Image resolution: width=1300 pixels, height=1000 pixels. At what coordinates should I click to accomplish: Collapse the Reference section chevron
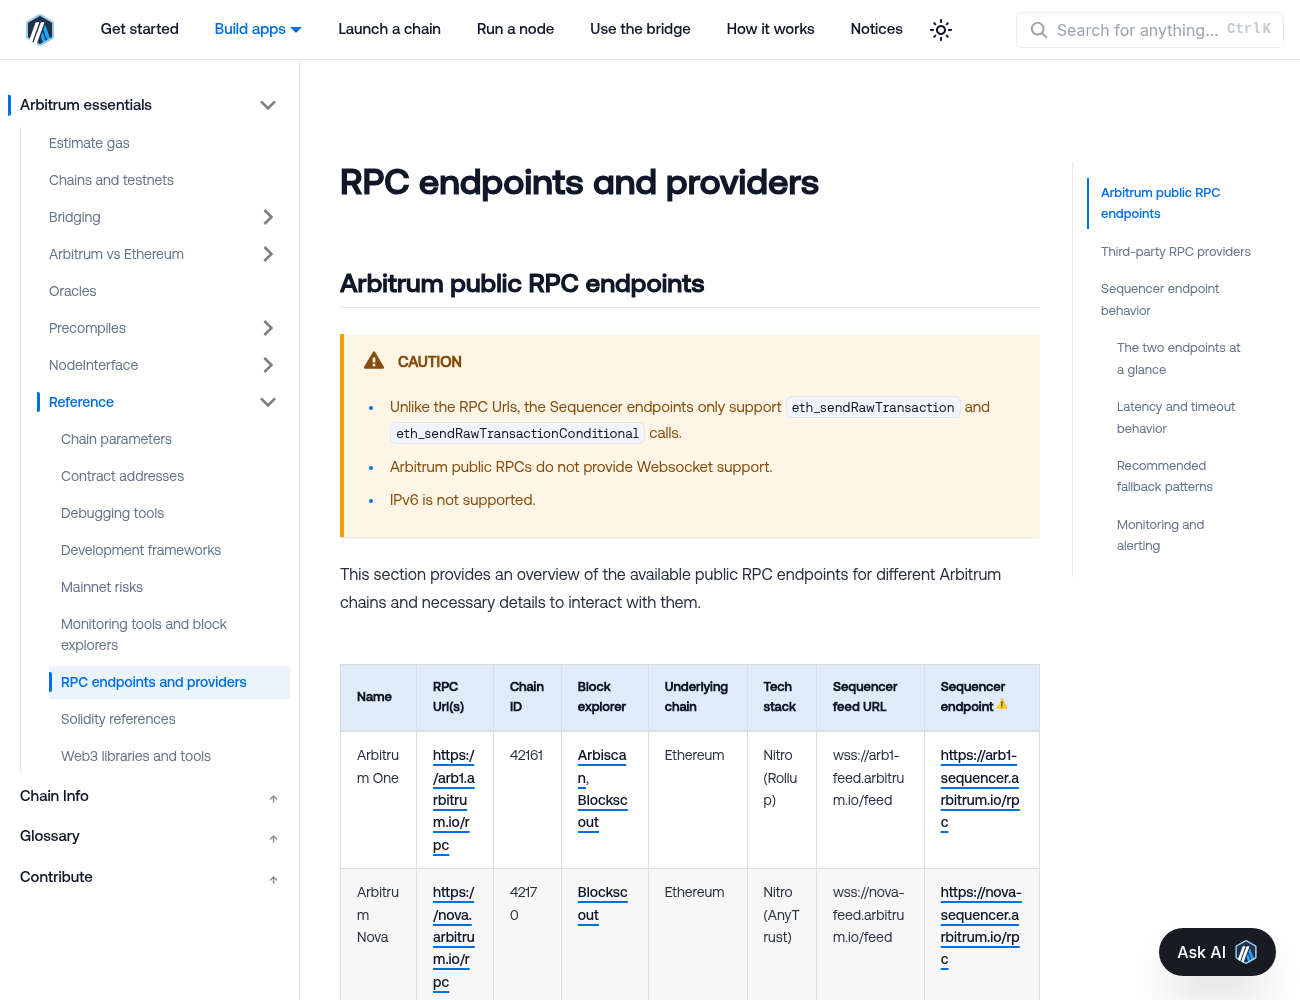(268, 402)
